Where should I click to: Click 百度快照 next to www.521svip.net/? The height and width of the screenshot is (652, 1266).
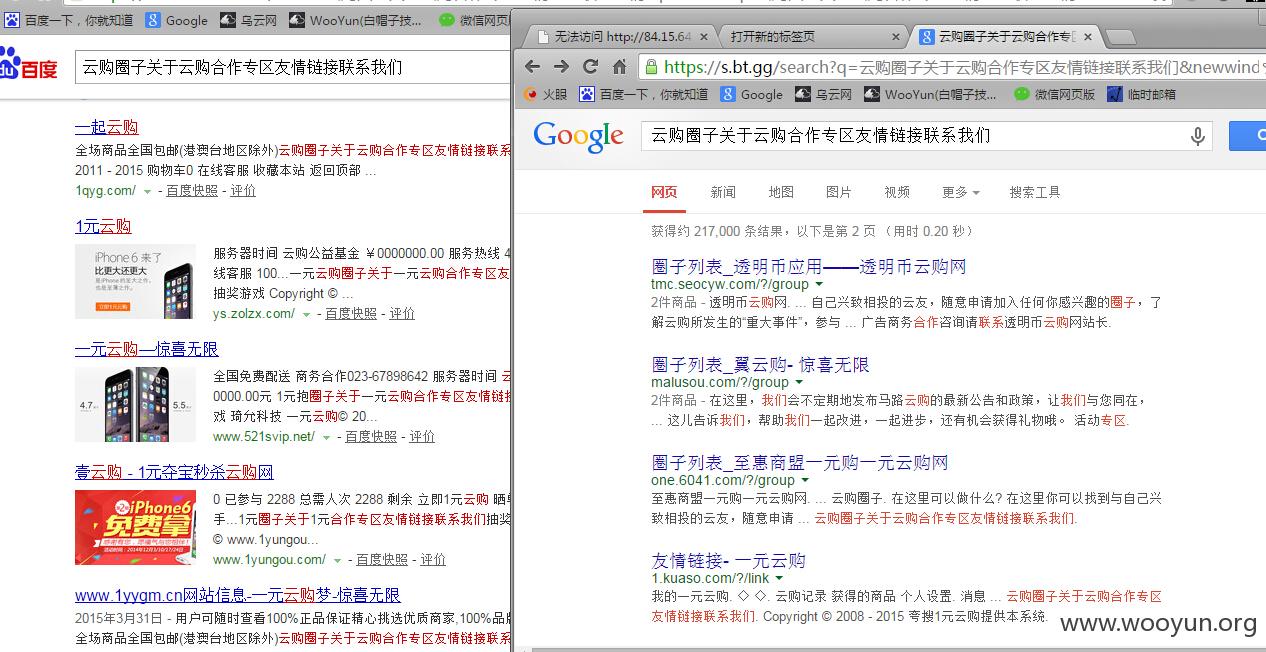tap(371, 436)
